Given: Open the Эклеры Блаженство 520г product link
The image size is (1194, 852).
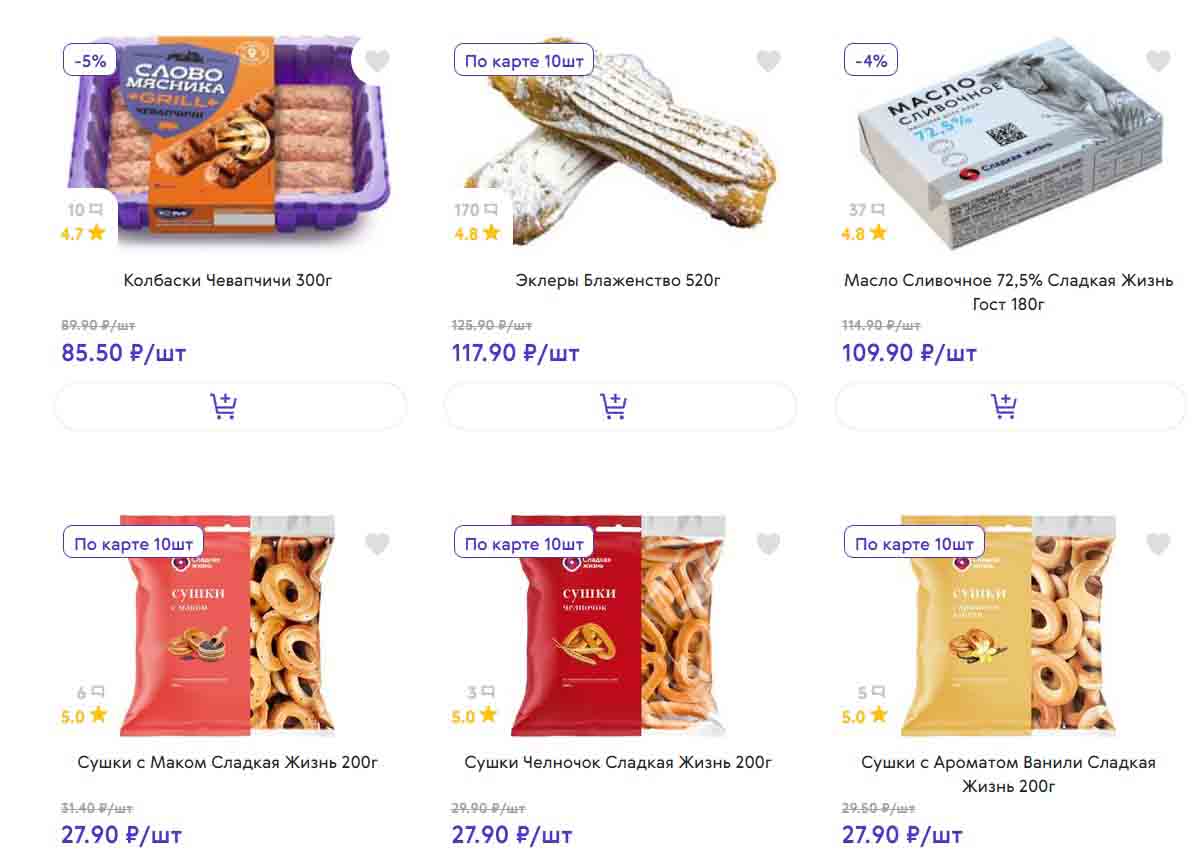Looking at the screenshot, I should [x=618, y=280].
